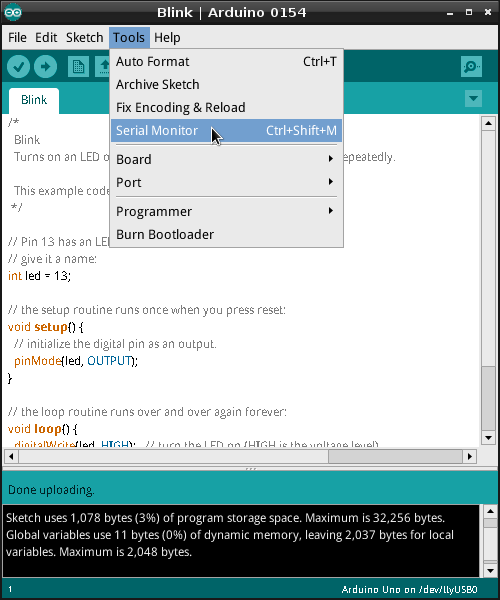Image resolution: width=500 pixels, height=600 pixels.
Task: Maximize the Arduino window
Action: click(469, 12)
